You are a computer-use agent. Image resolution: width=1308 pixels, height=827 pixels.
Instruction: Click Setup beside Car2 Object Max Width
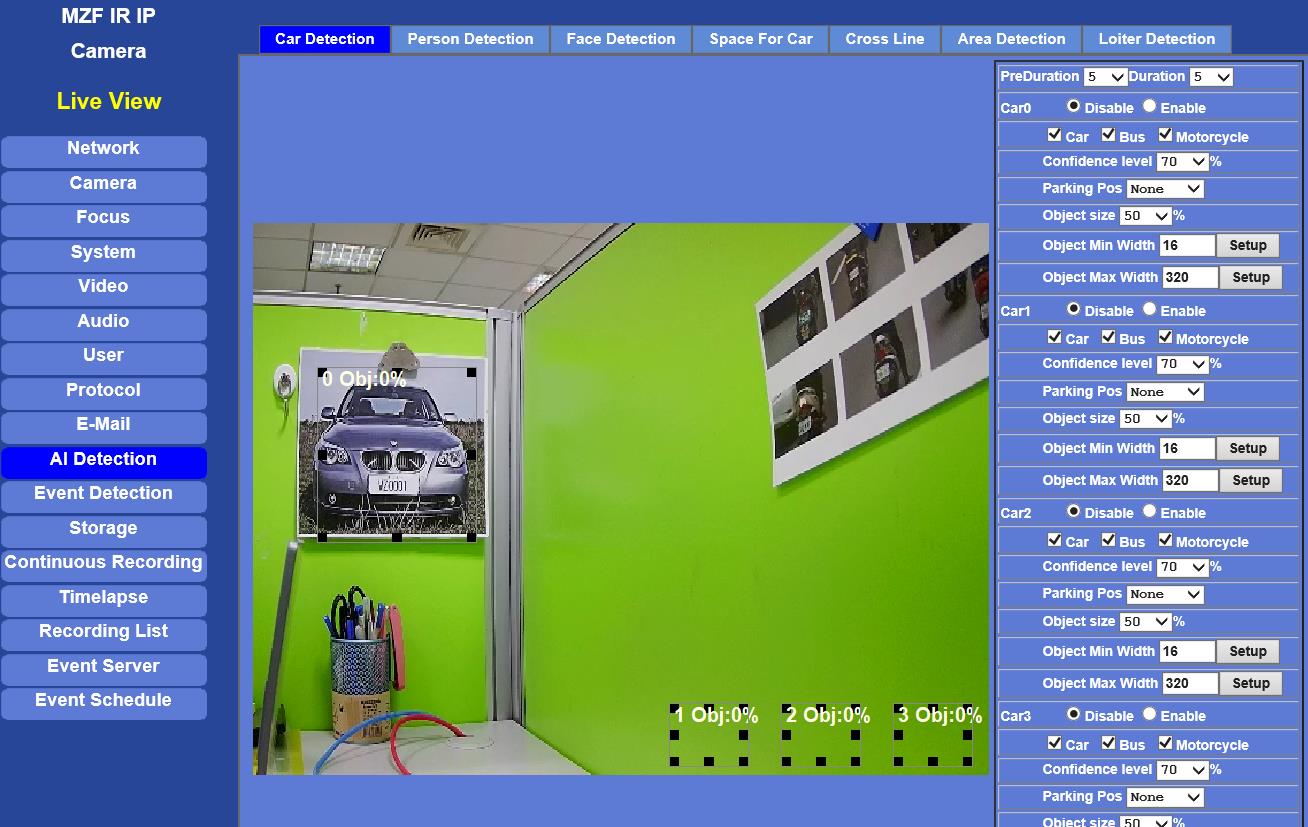1251,683
